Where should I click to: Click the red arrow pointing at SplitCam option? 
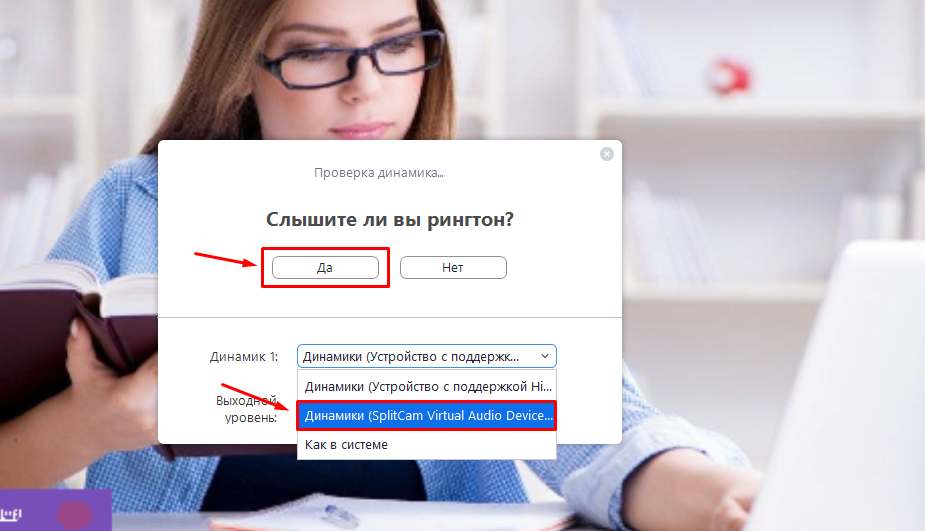click(255, 397)
